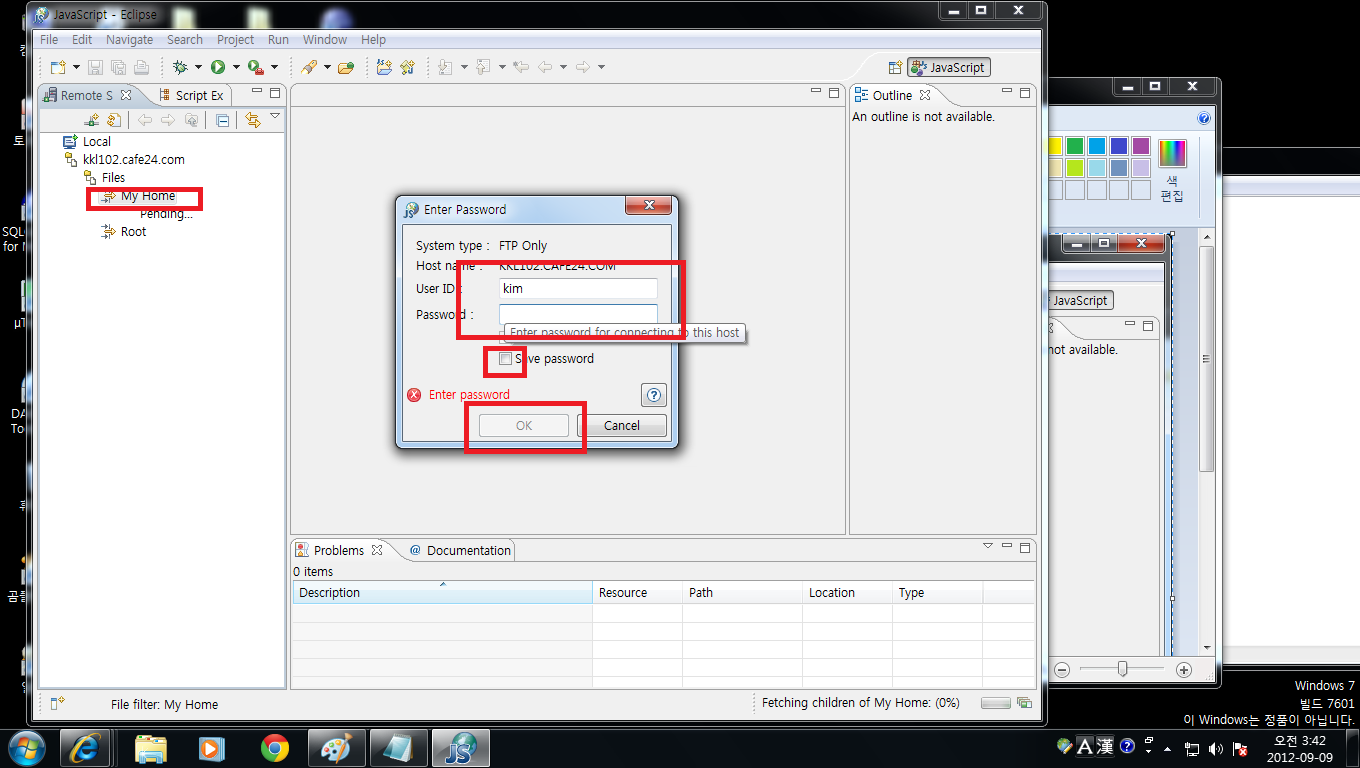This screenshot has width=1360, height=768.
Task: Click the Open Task folder icon
Action: coord(346,67)
